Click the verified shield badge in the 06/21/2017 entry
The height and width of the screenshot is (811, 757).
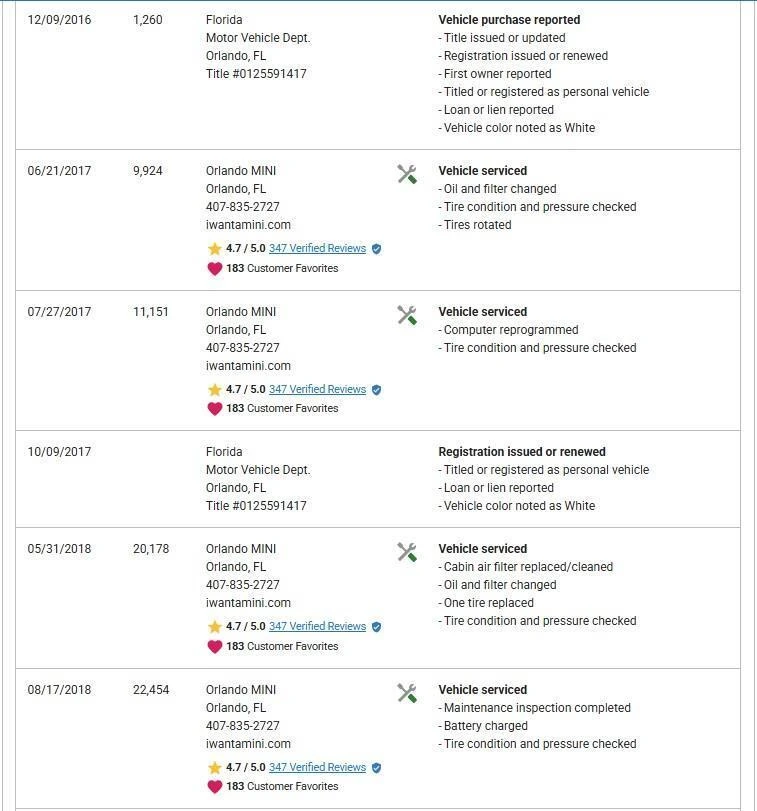point(376,249)
